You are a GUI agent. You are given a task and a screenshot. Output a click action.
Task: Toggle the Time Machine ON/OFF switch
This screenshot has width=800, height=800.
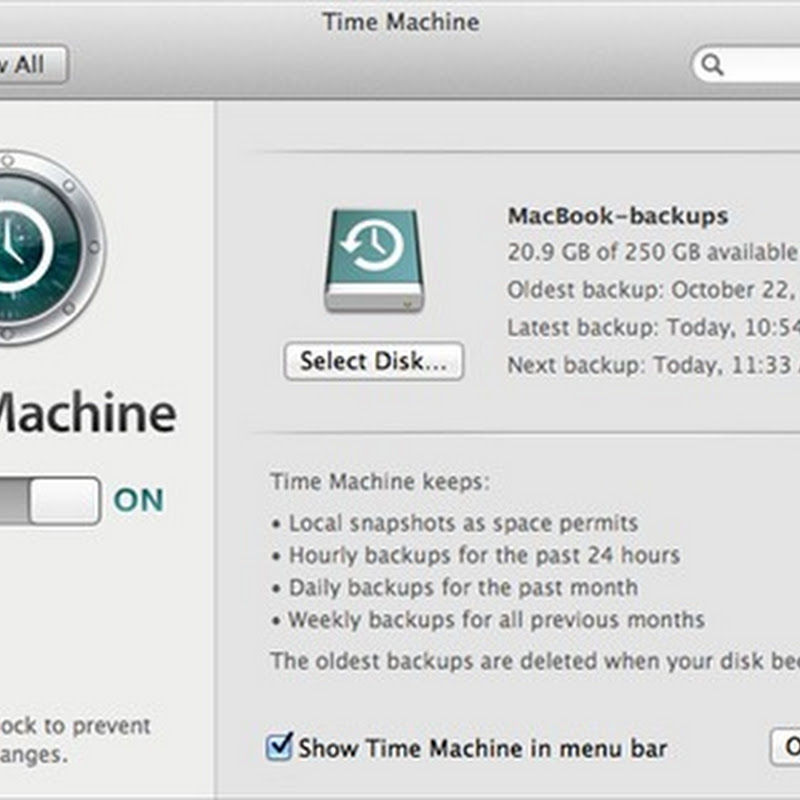(49, 501)
